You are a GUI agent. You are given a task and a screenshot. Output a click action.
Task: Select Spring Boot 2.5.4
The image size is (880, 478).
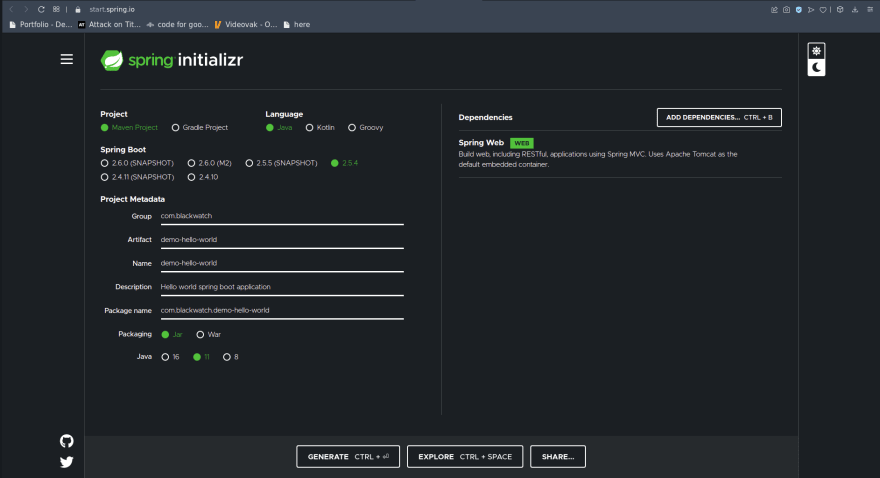(344, 163)
